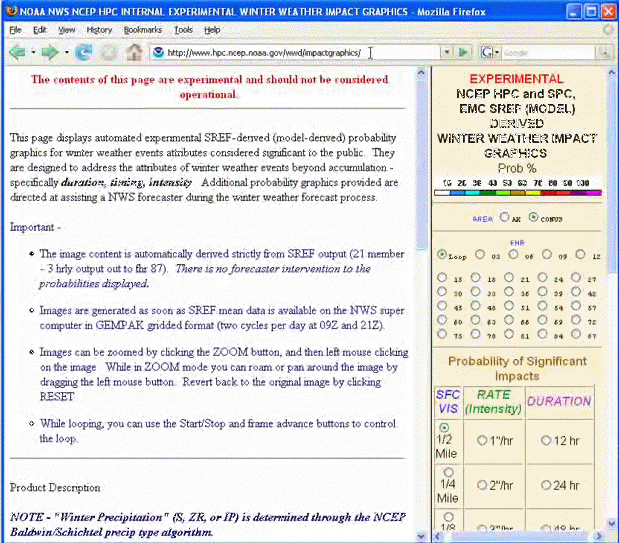Open the Back history dropdown arrow

pyautogui.click(x=33, y=52)
